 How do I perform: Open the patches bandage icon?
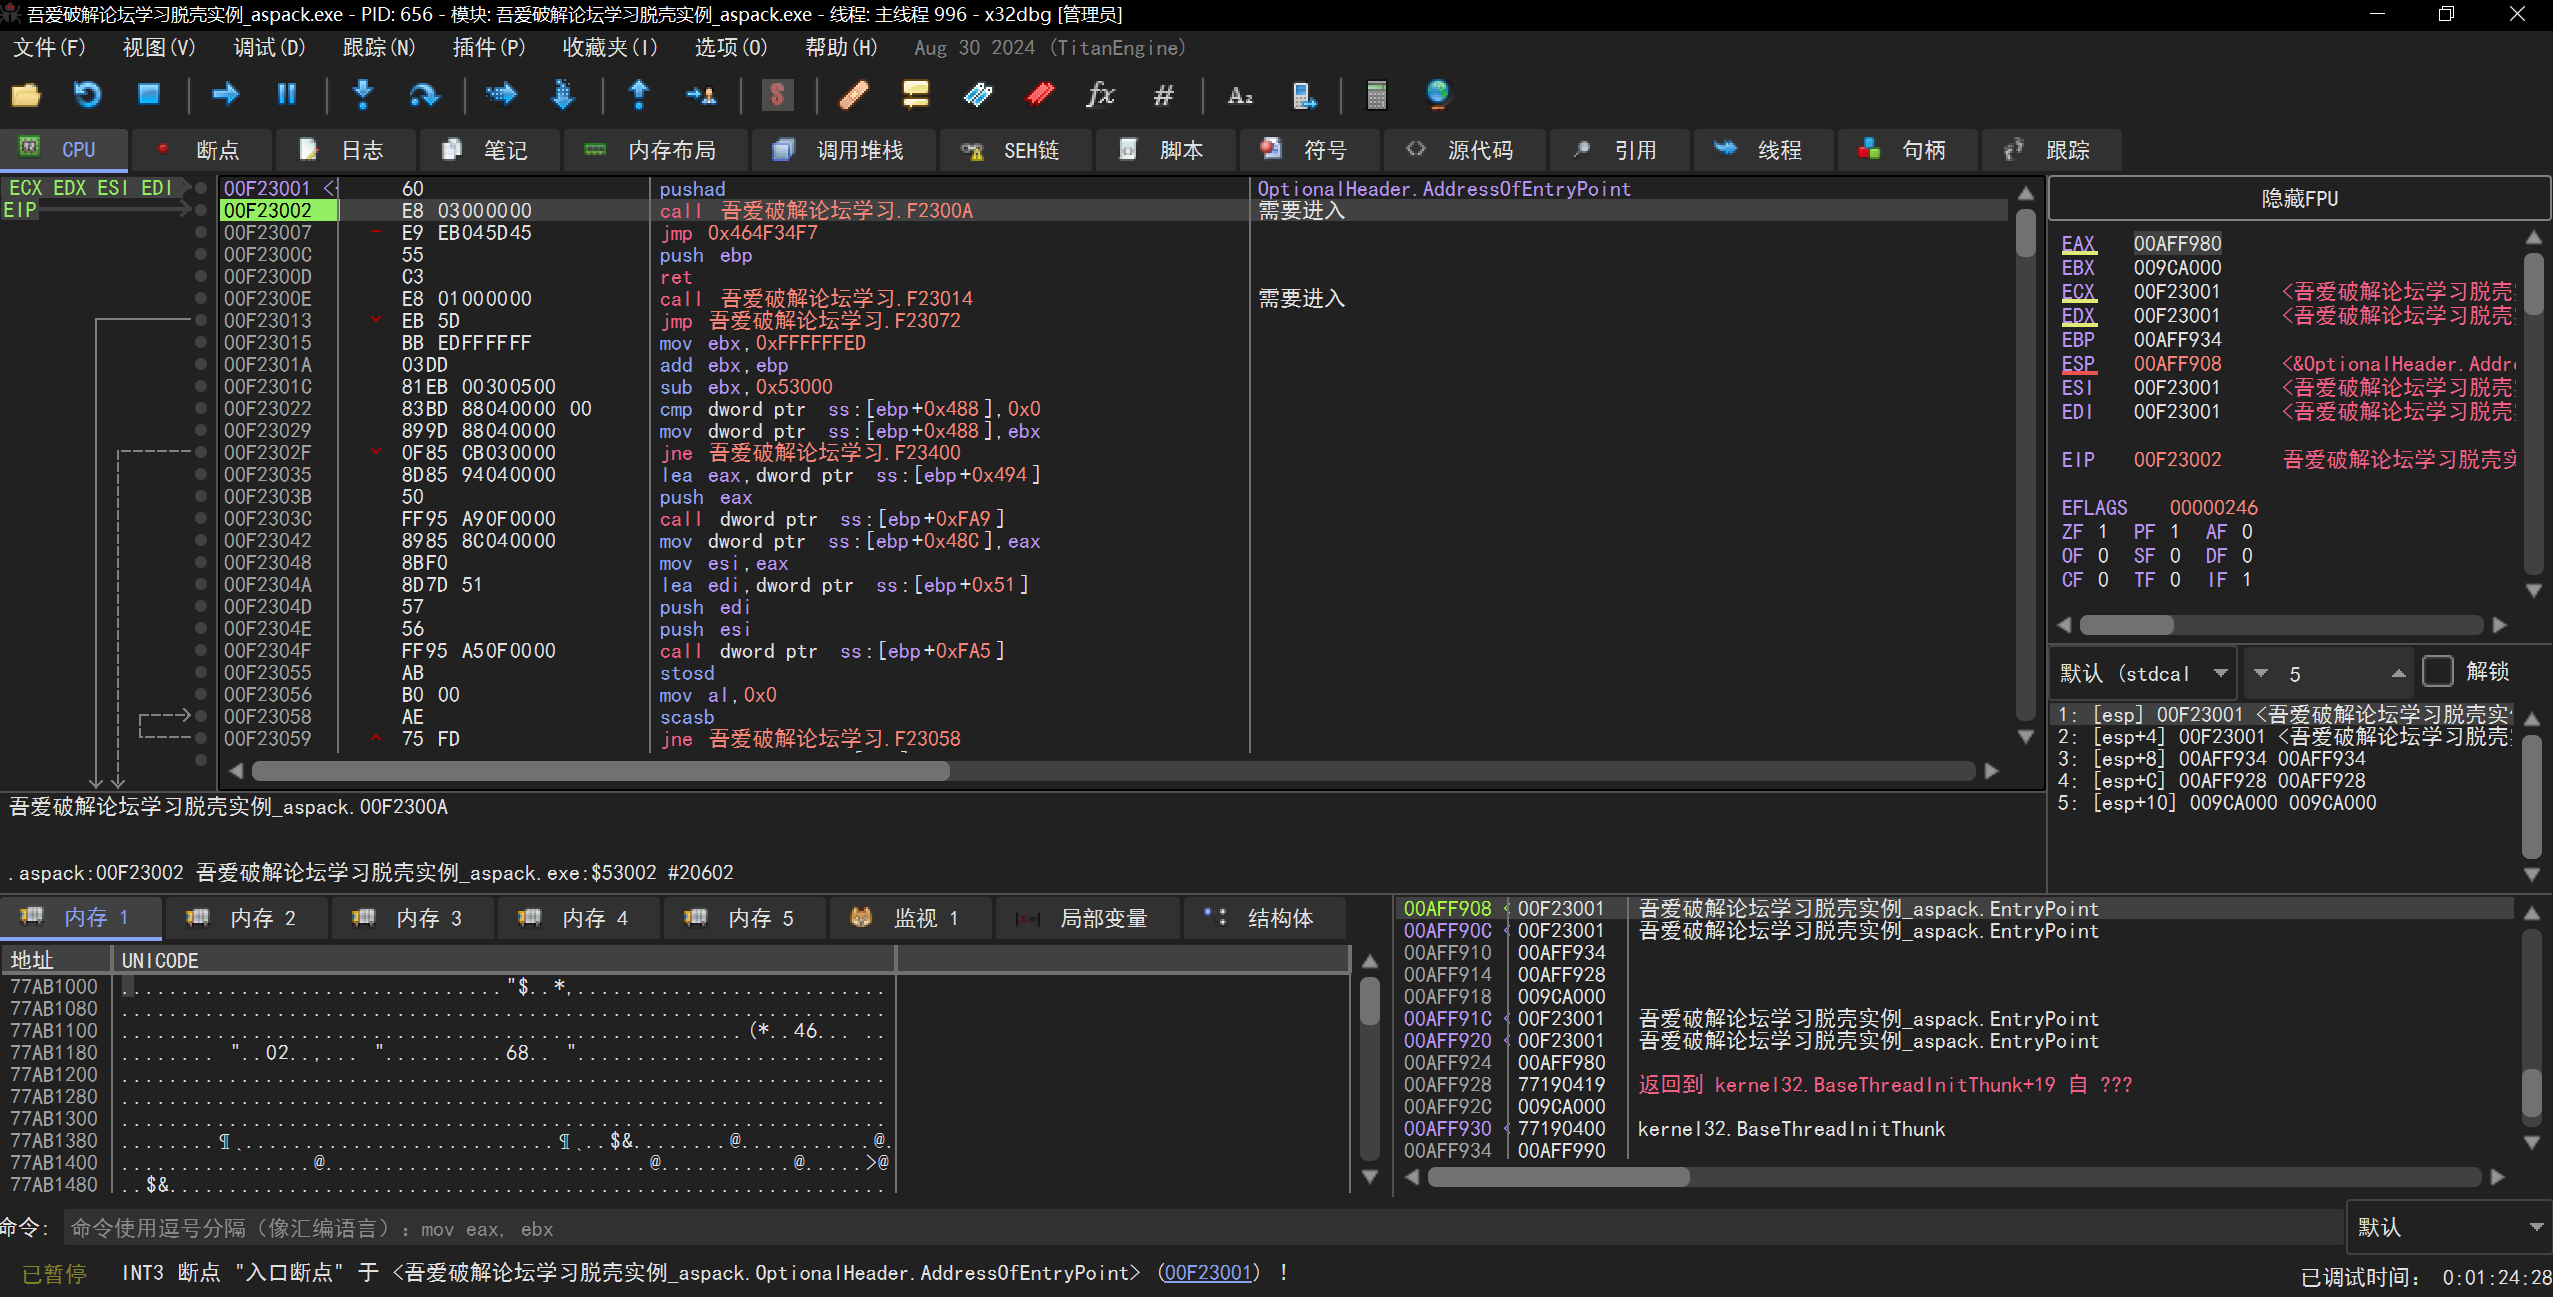tap(853, 95)
